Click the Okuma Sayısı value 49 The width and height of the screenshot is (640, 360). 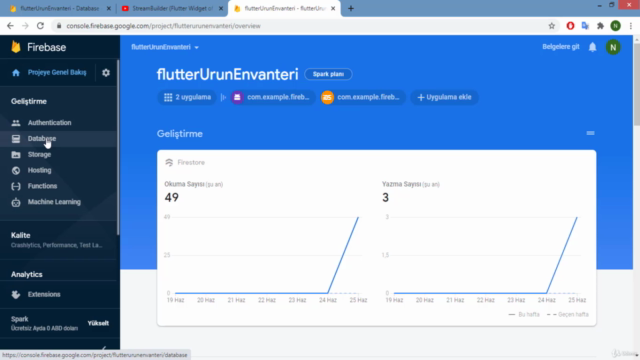pos(171,198)
